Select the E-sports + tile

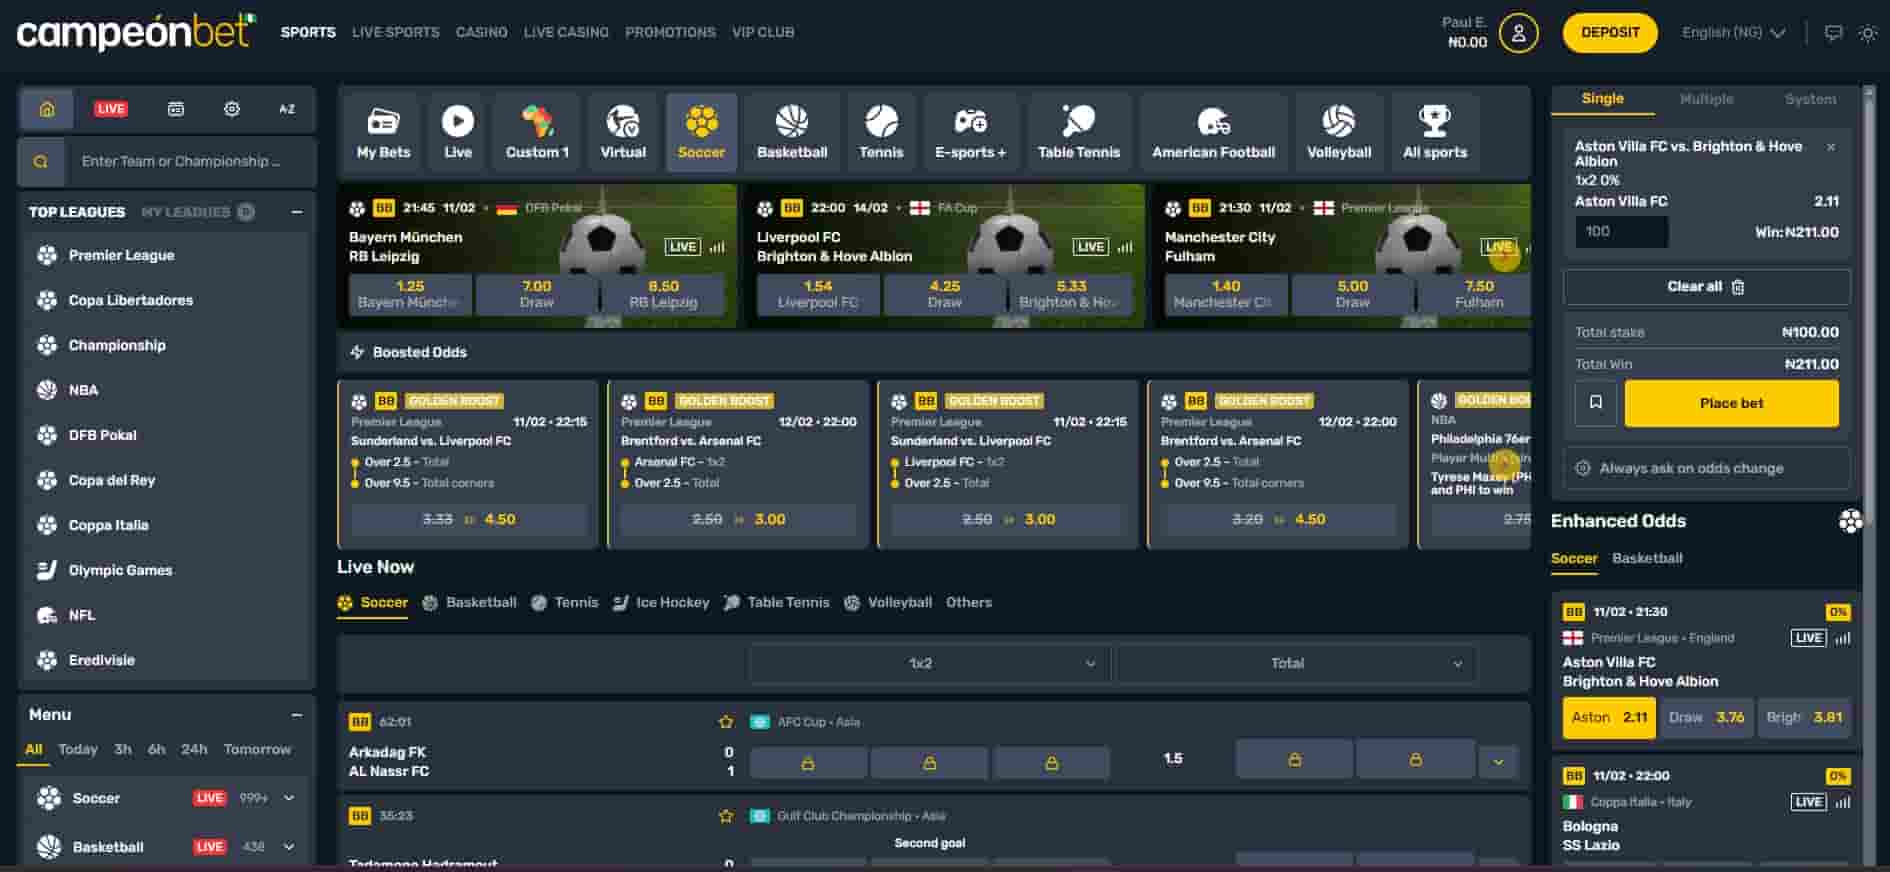click(x=970, y=132)
